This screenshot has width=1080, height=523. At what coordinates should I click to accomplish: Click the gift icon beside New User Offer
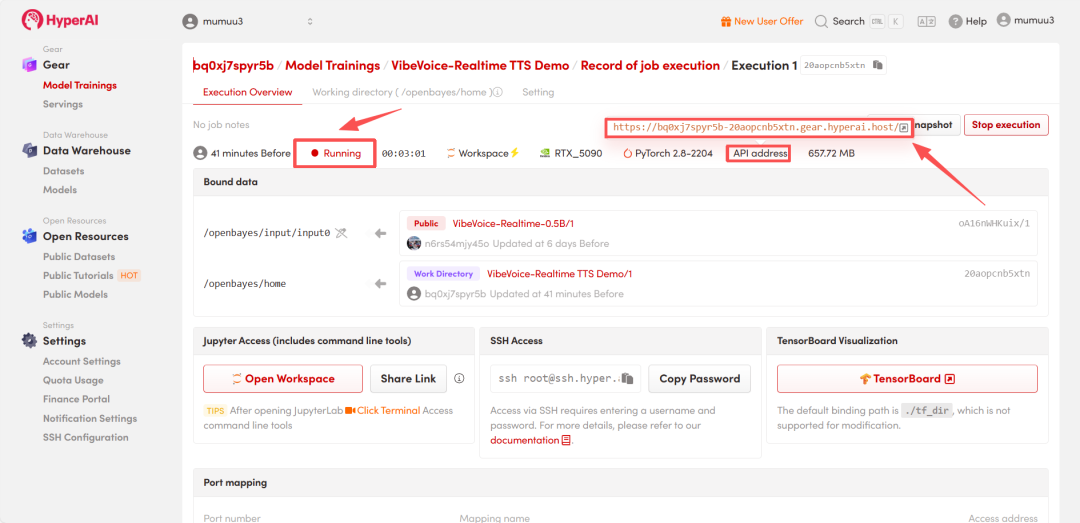(725, 21)
